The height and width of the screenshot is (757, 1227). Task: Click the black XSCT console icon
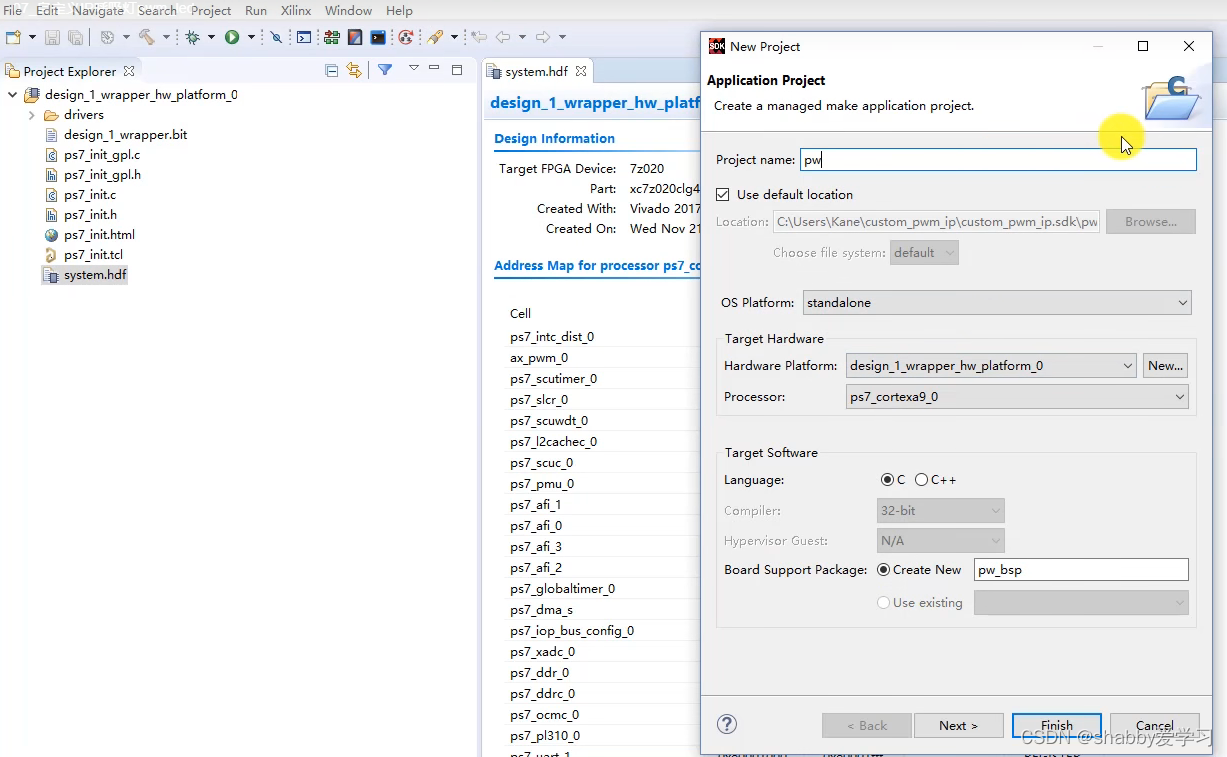[x=378, y=37]
